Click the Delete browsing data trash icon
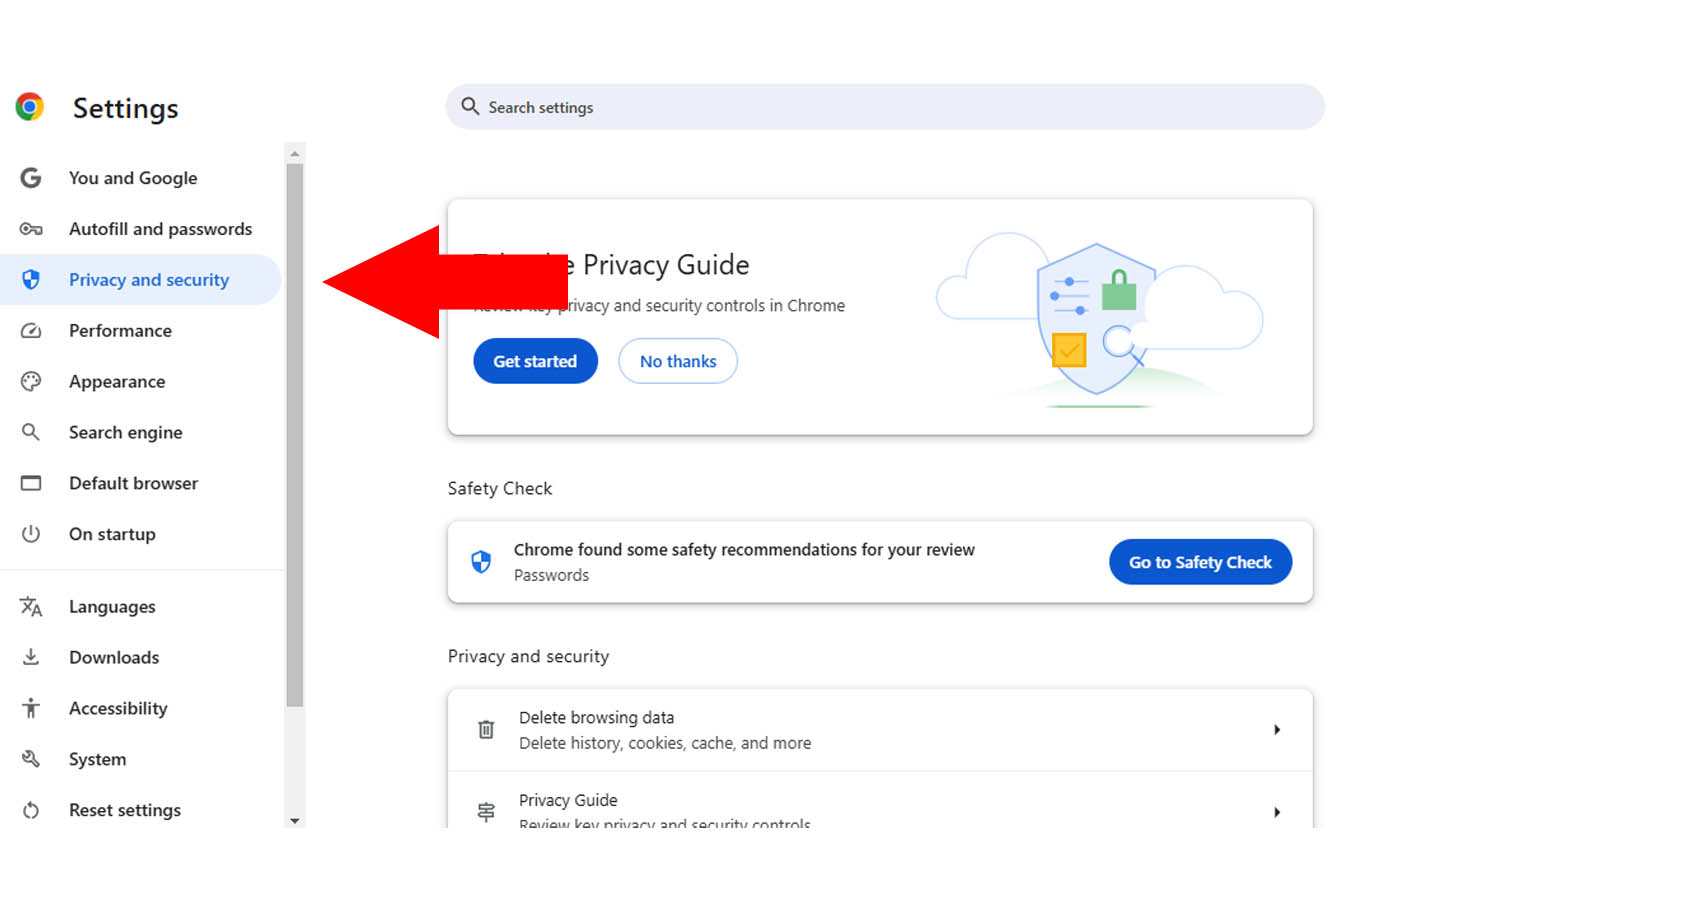1700x900 pixels. (x=486, y=730)
